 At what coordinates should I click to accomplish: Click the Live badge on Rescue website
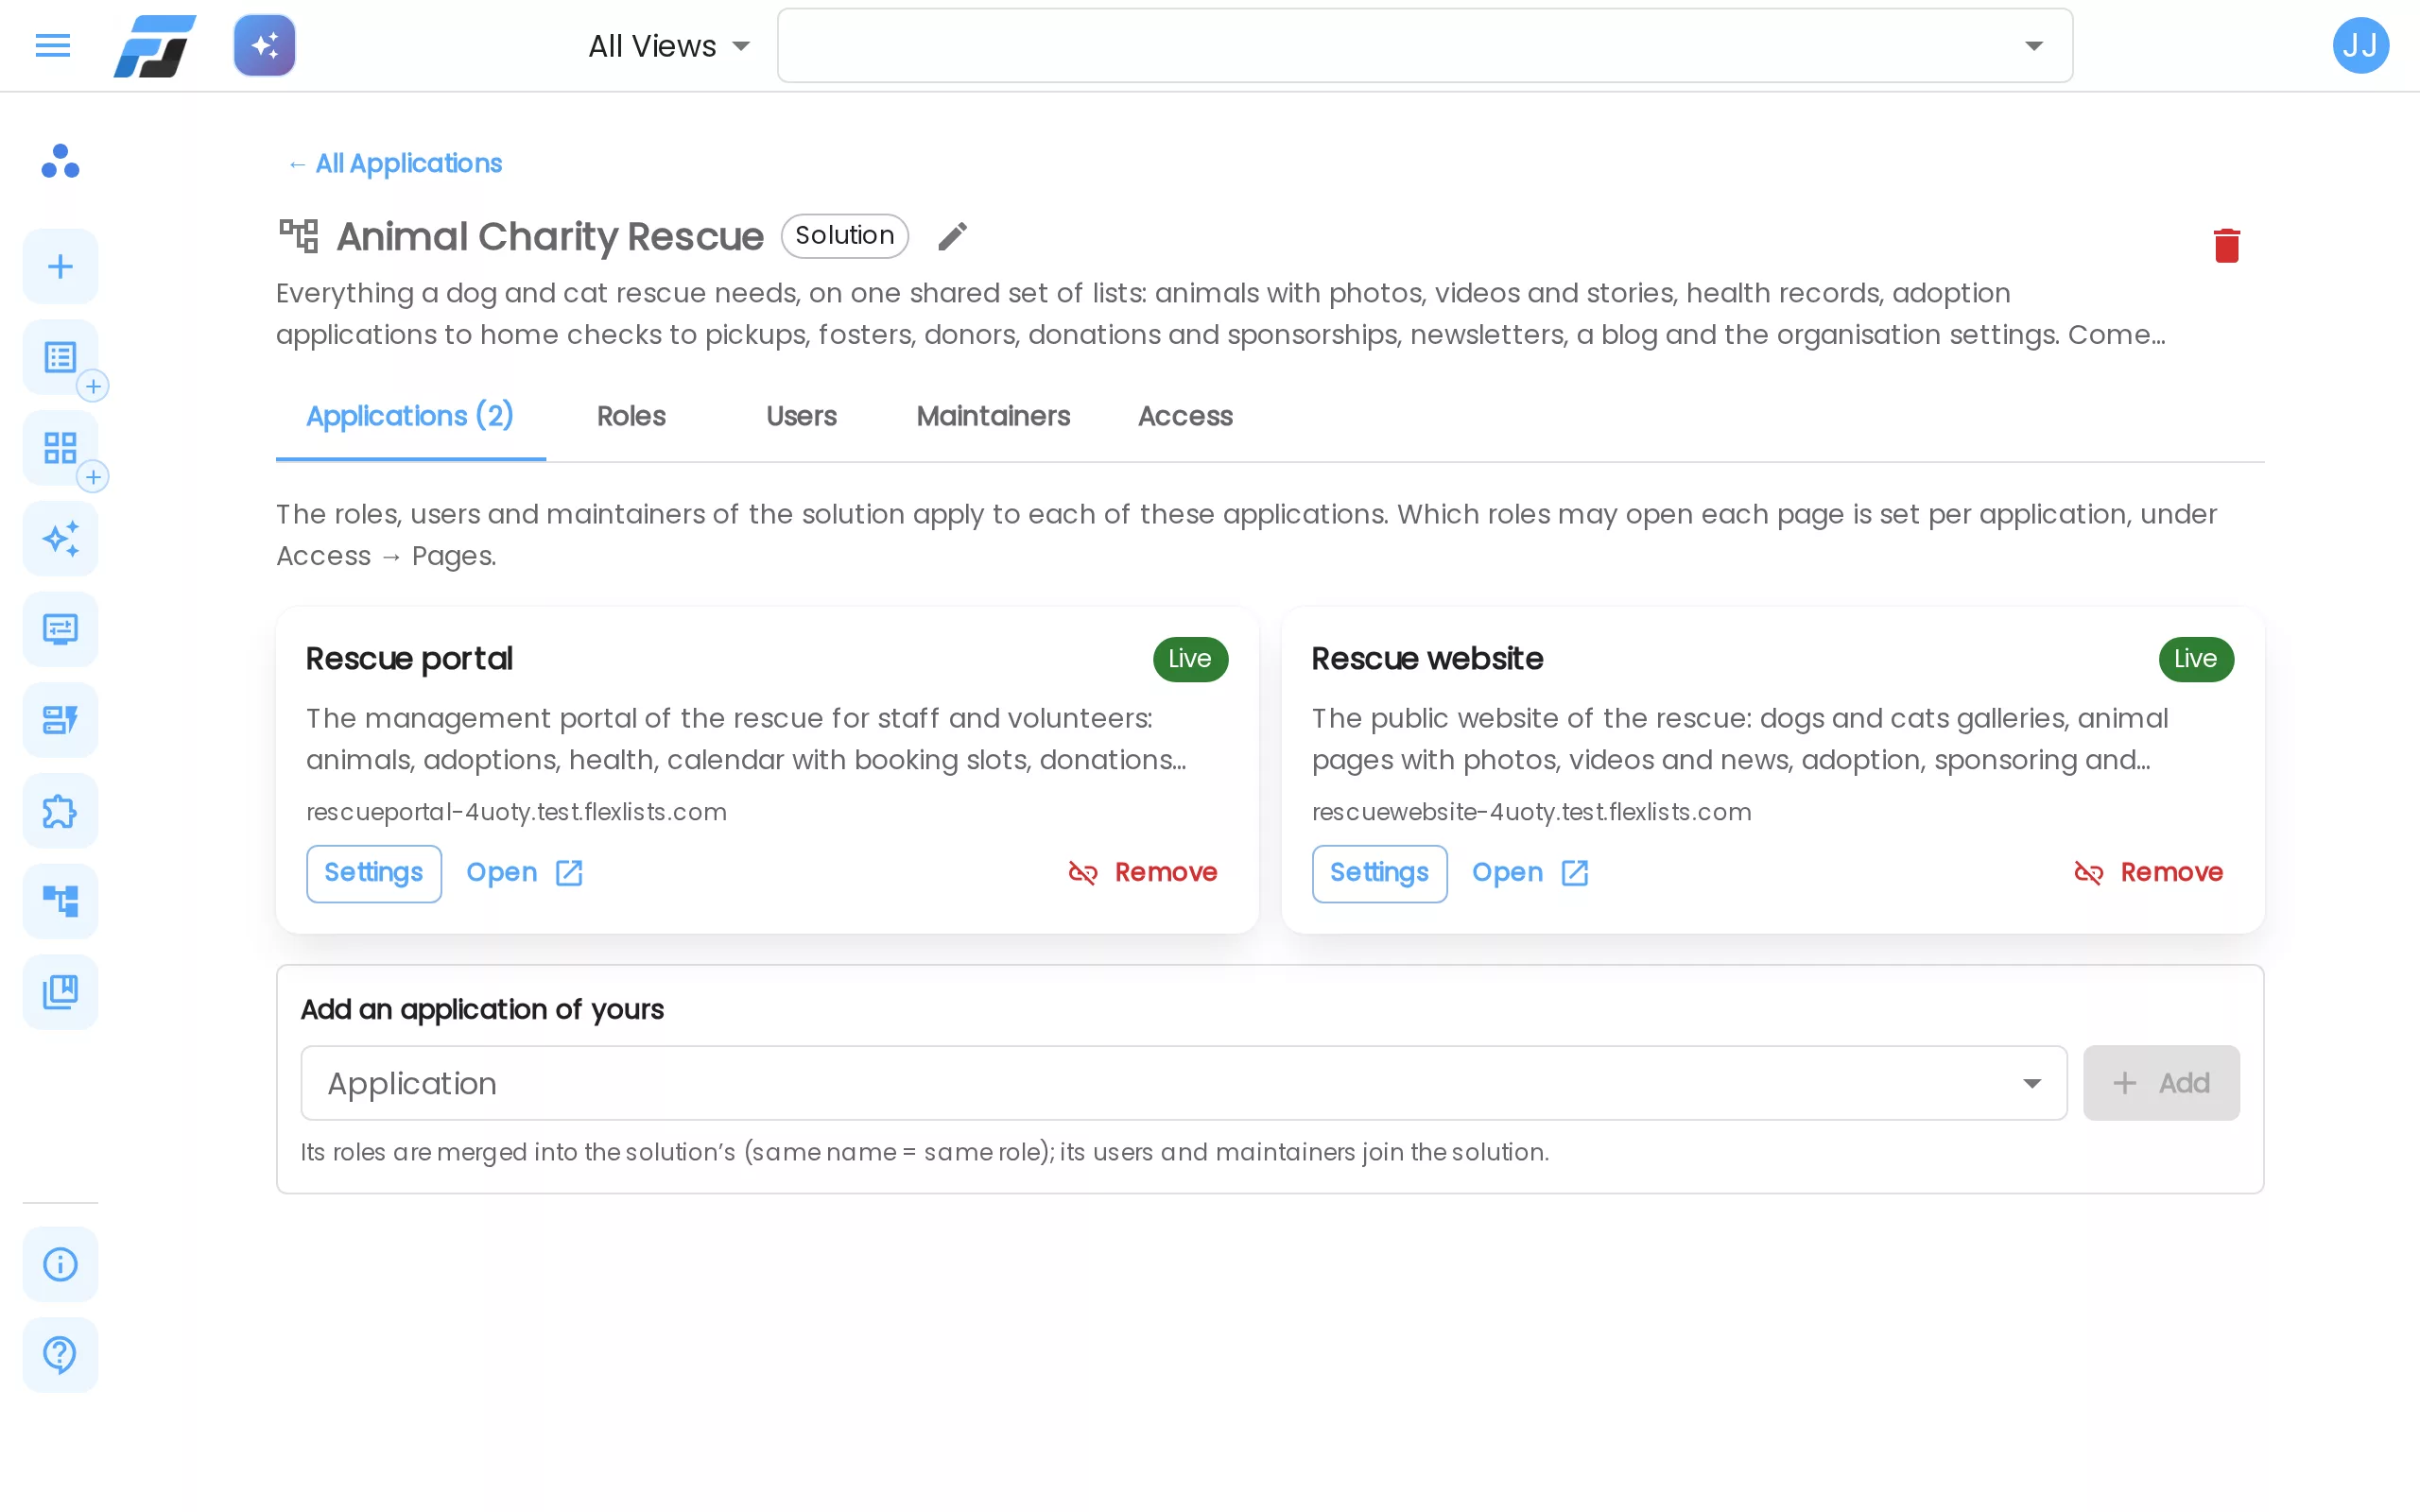pyautogui.click(x=2196, y=659)
